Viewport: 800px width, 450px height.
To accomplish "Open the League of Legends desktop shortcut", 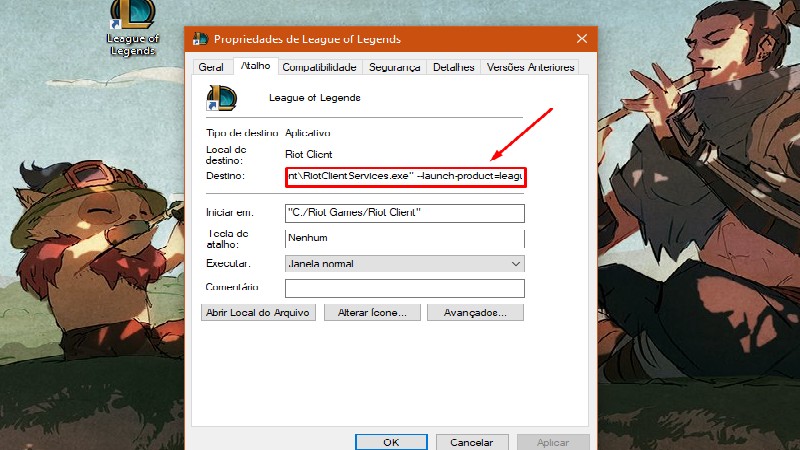I will (133, 28).
